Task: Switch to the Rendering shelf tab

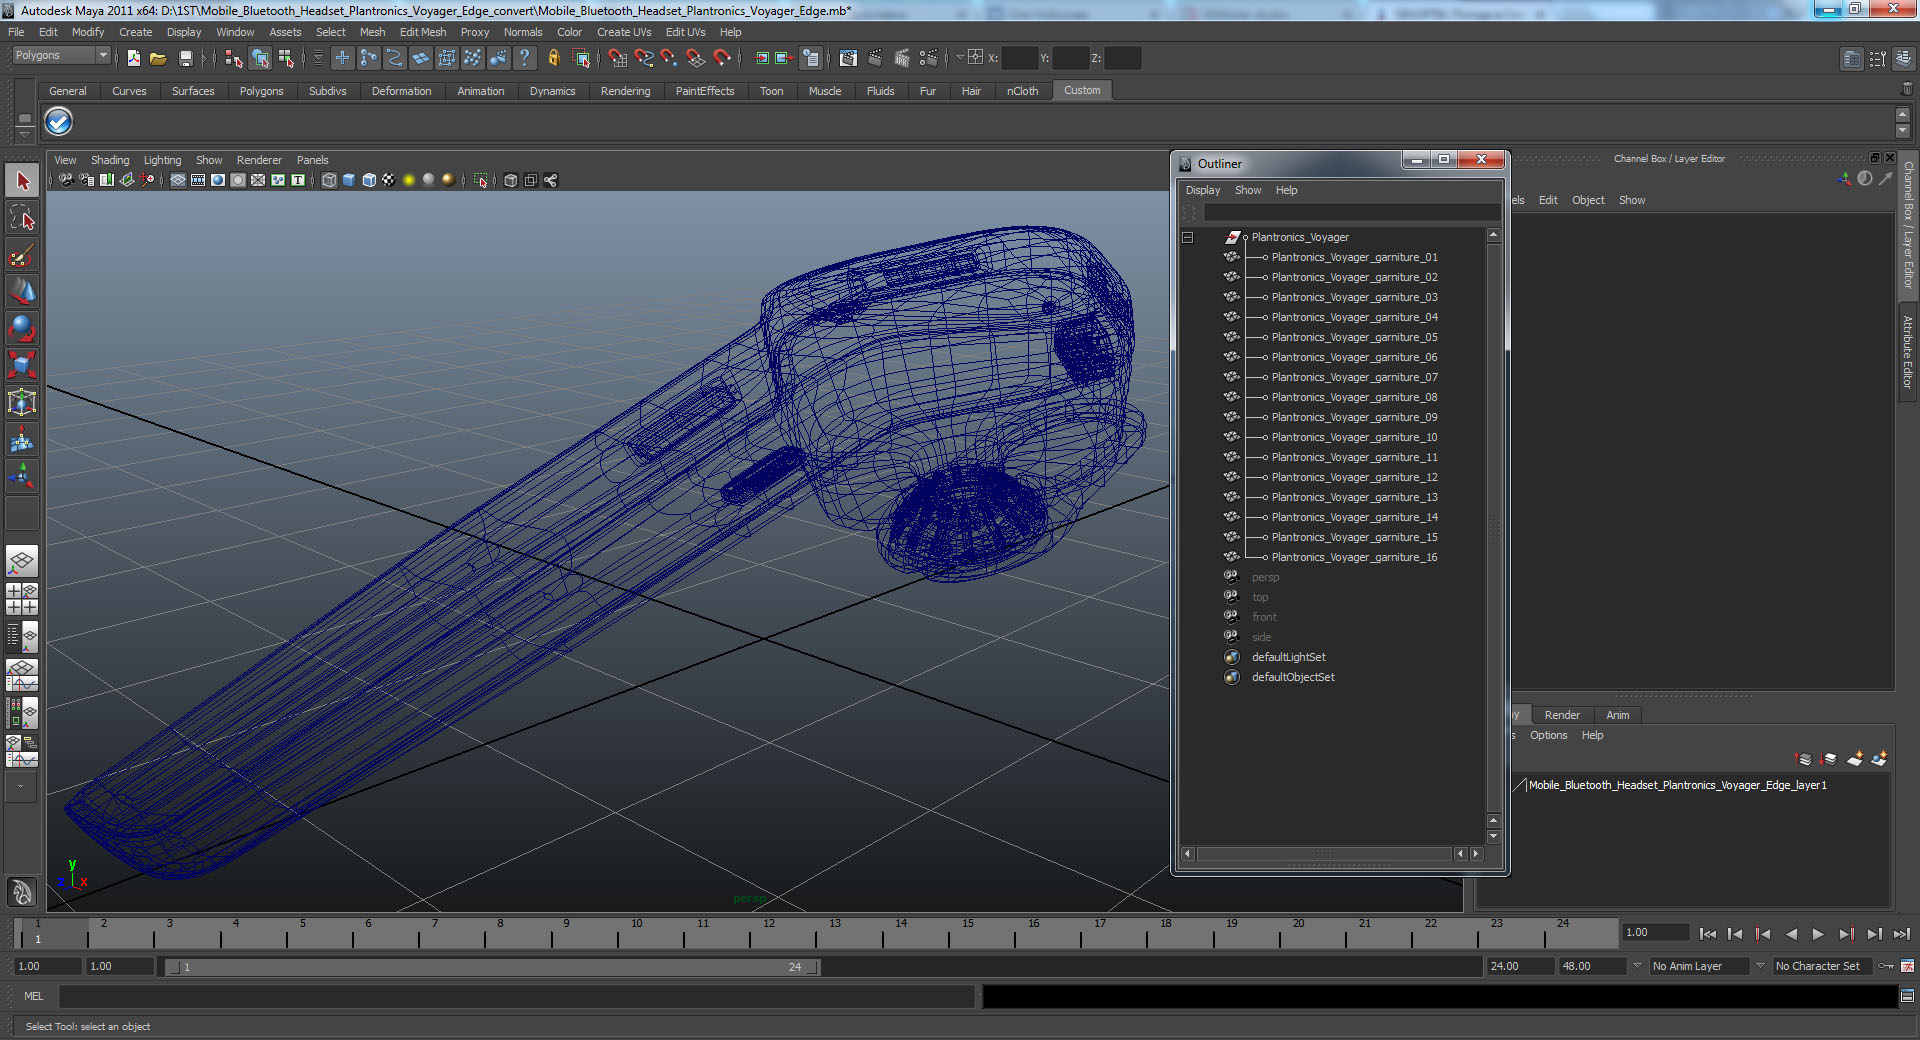Action: [625, 91]
